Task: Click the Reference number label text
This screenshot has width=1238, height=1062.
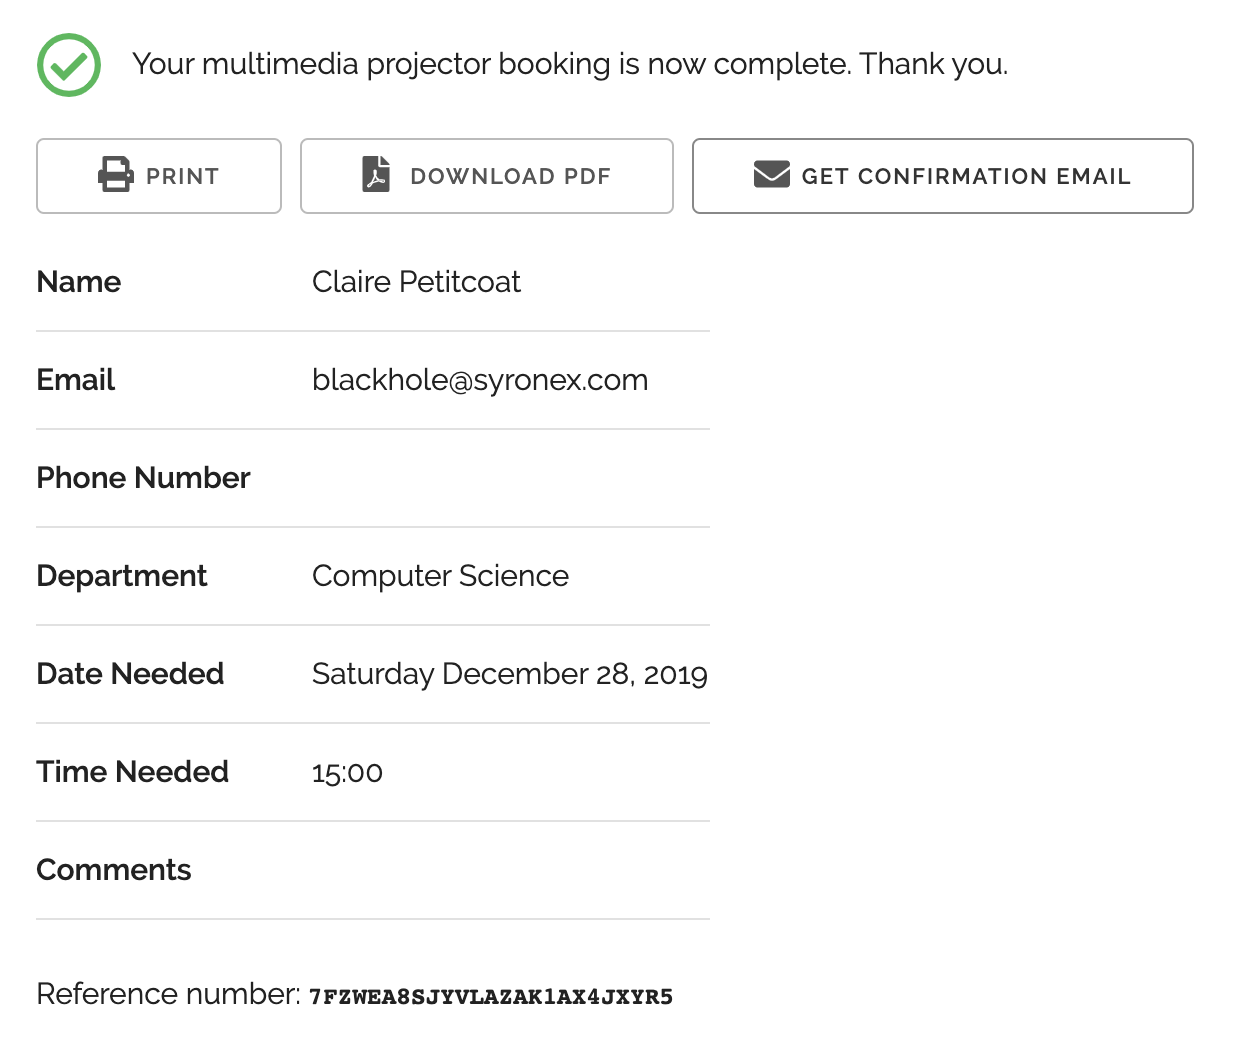Action: coord(168,994)
